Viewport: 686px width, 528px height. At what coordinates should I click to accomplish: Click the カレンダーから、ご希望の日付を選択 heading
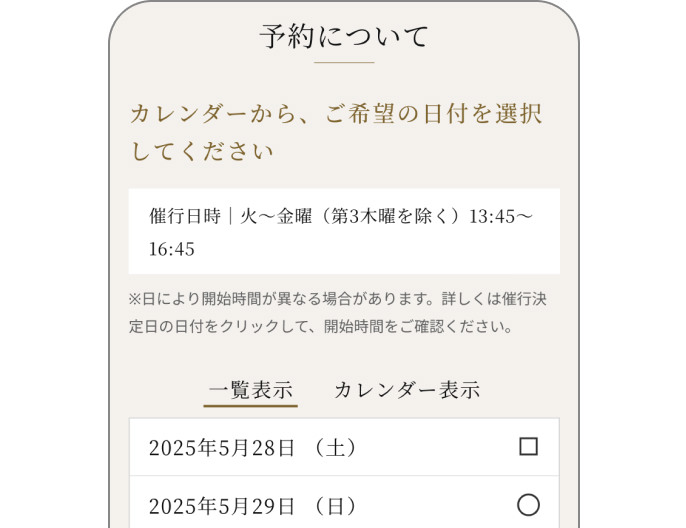click(336, 114)
